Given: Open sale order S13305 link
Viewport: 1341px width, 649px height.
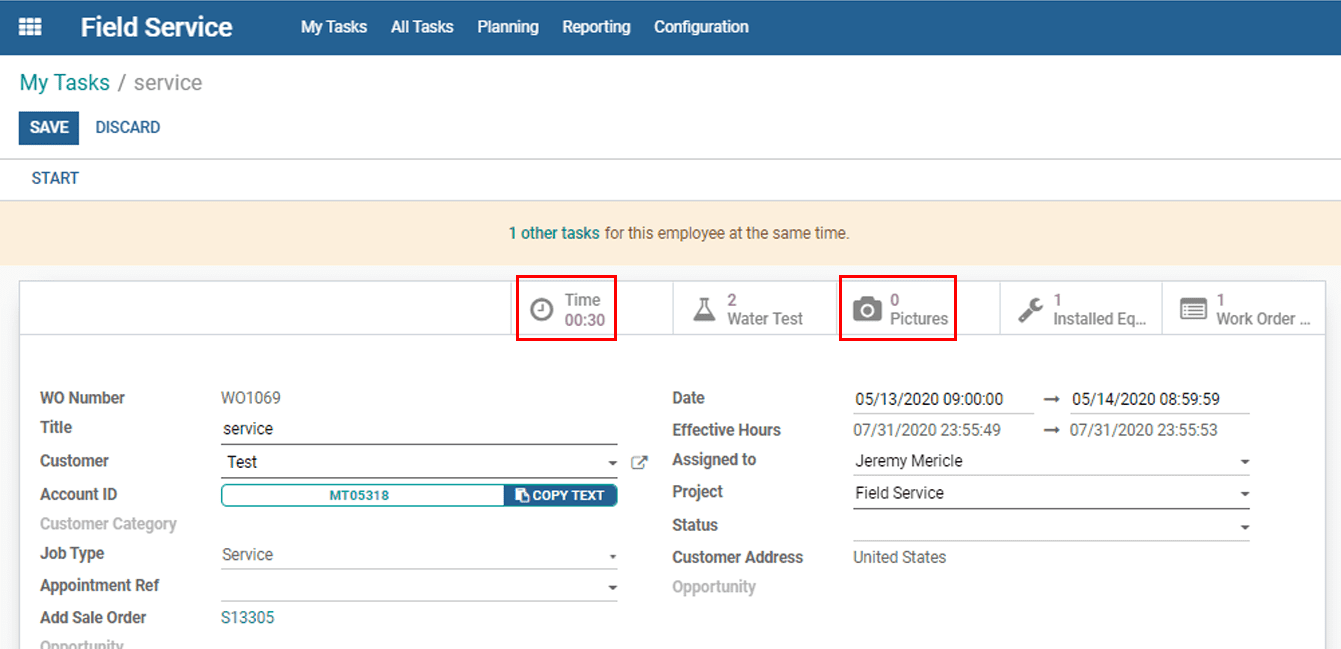Looking at the screenshot, I should [247, 618].
